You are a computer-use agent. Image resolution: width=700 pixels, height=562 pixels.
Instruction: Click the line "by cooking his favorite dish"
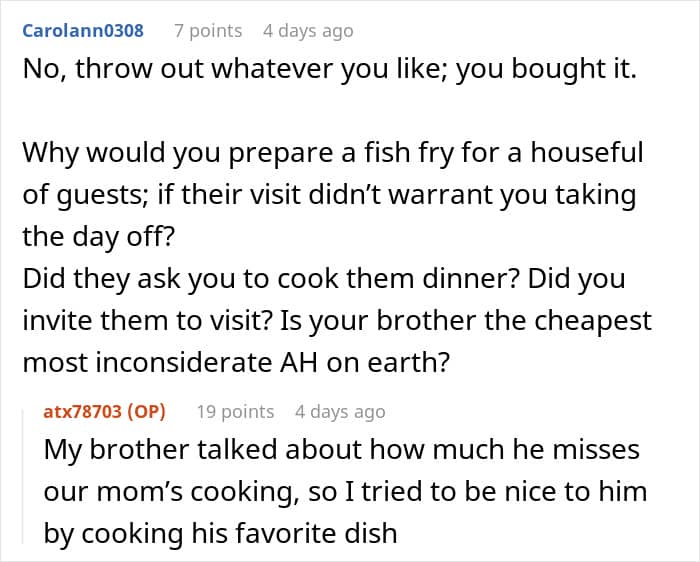(x=220, y=534)
